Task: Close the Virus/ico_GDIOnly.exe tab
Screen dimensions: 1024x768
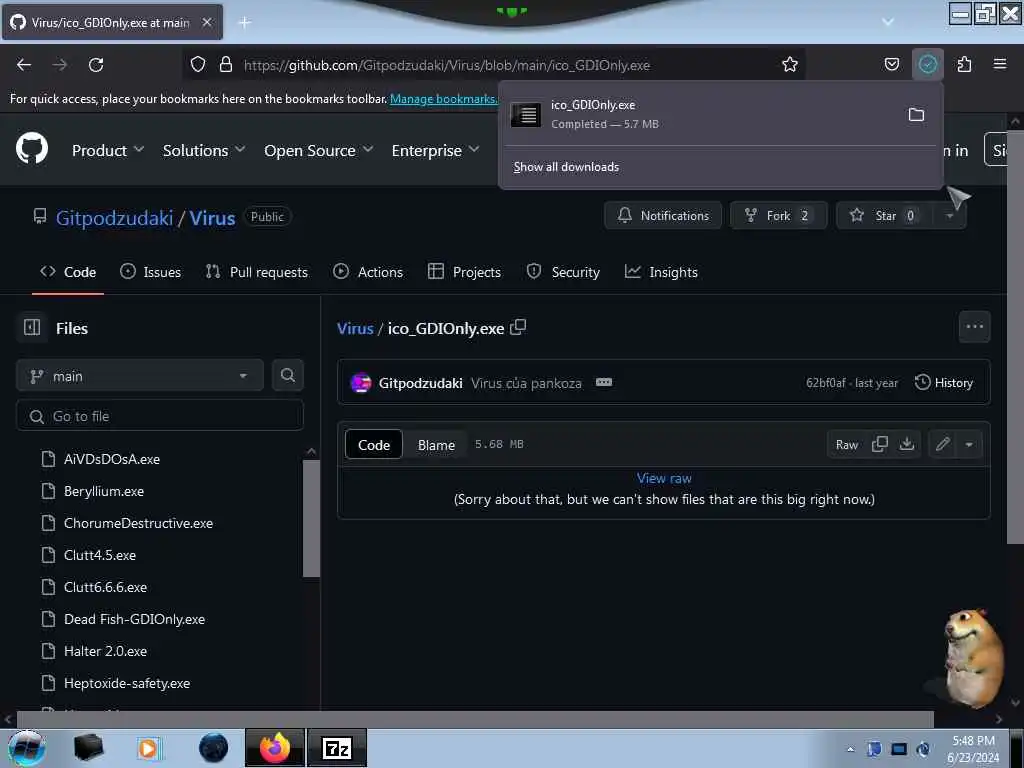Action: (x=207, y=22)
